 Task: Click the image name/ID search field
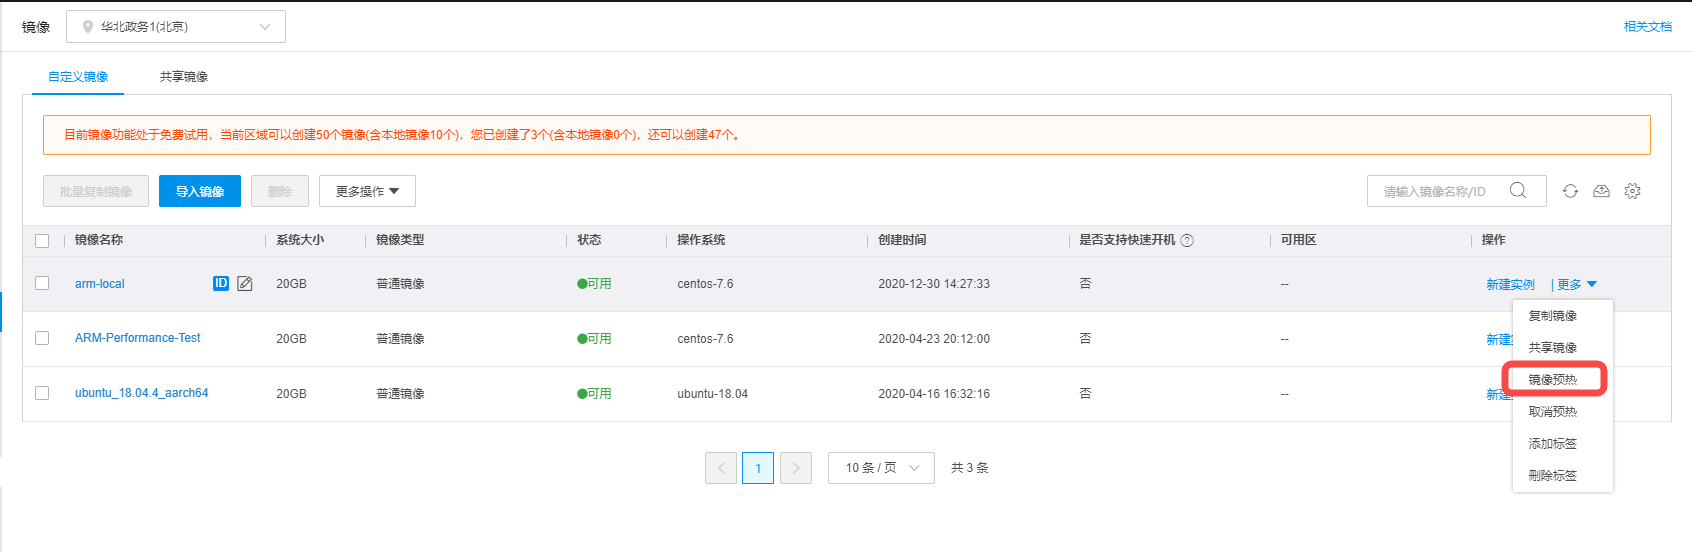1435,191
